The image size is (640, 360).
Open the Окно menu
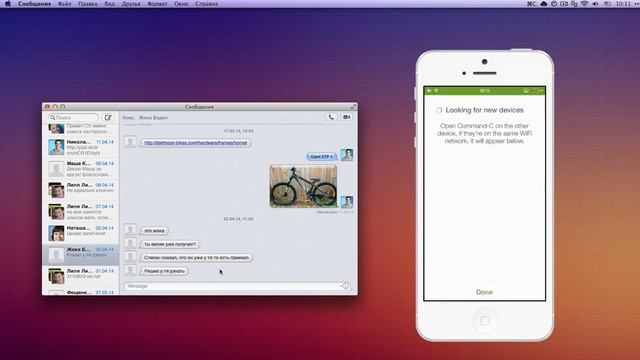[x=181, y=4]
